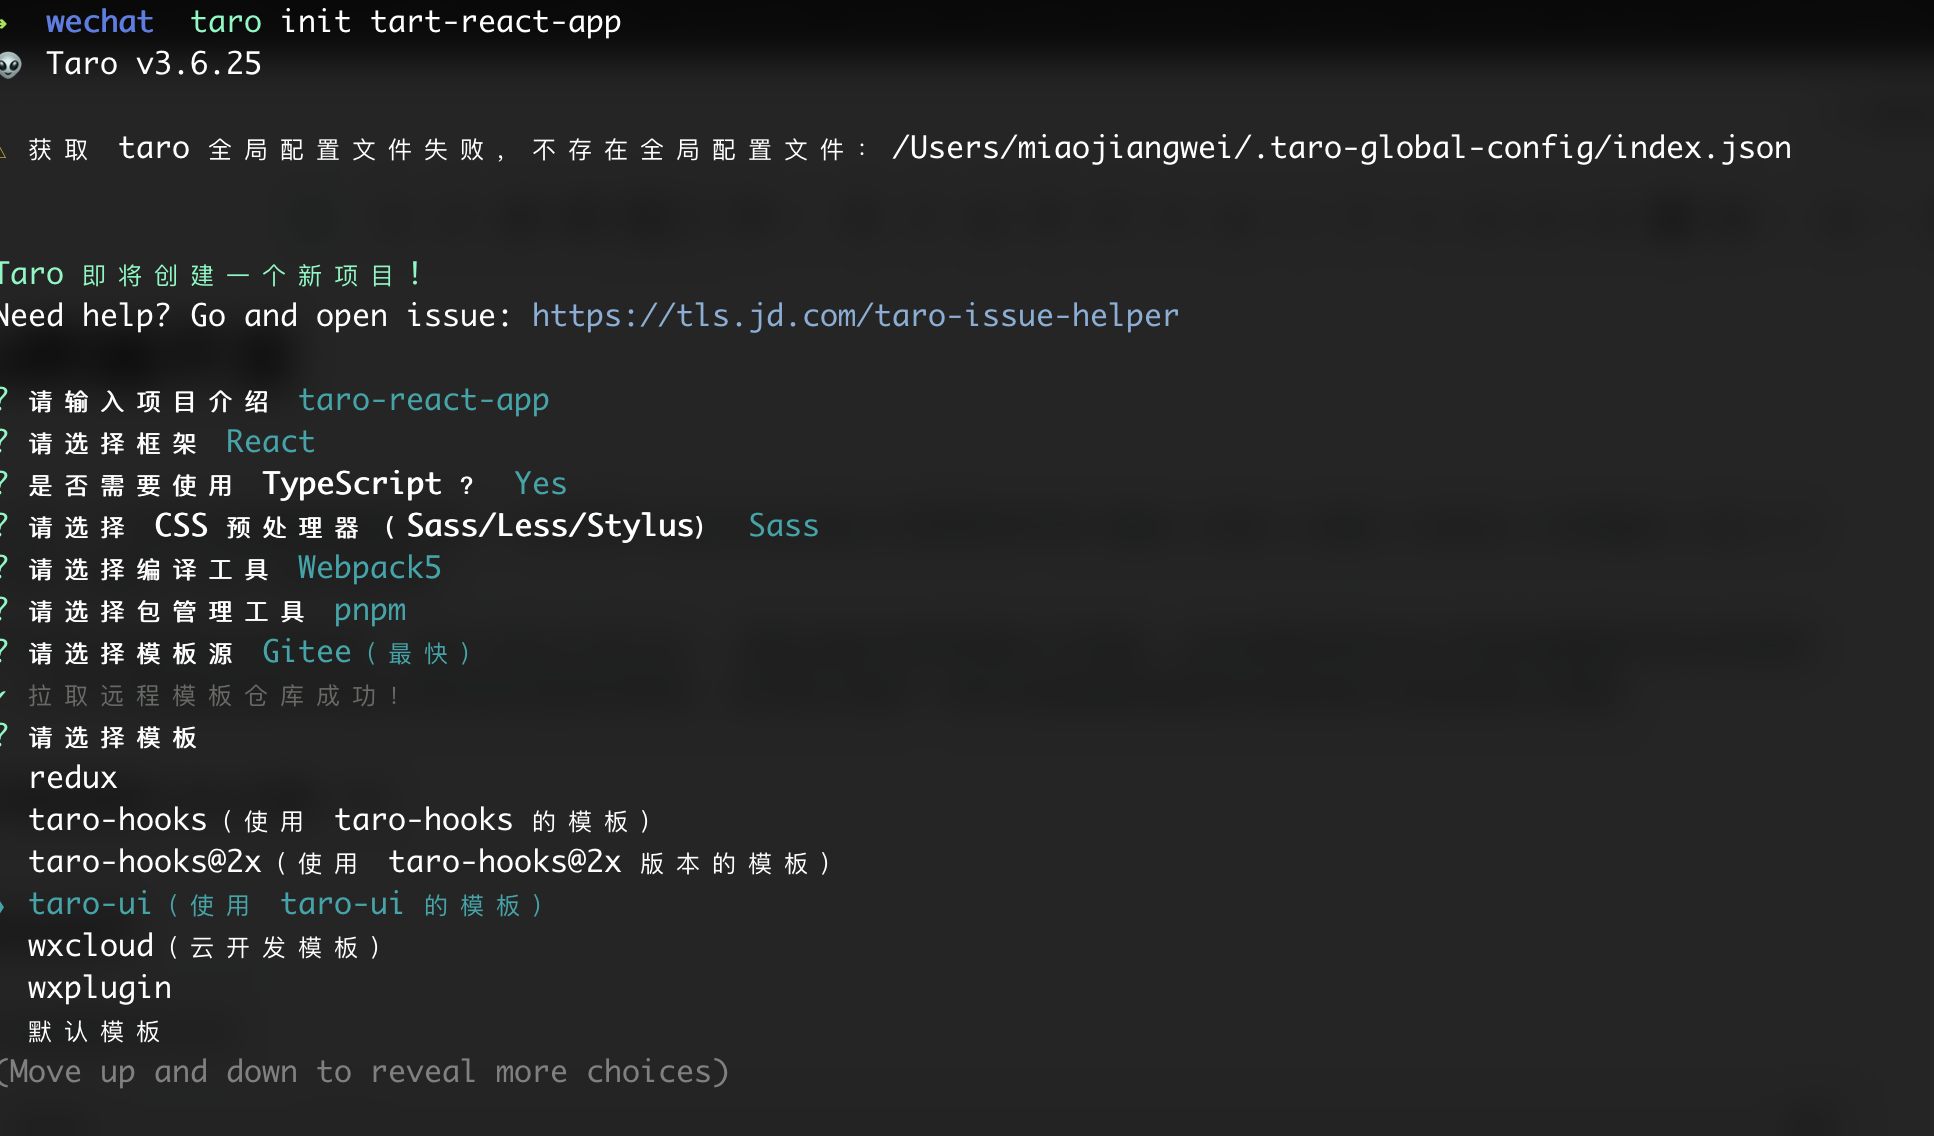Screen dimensions: 1934x1136
Task: Click the wechat directory name in prompt
Action: [x=100, y=22]
